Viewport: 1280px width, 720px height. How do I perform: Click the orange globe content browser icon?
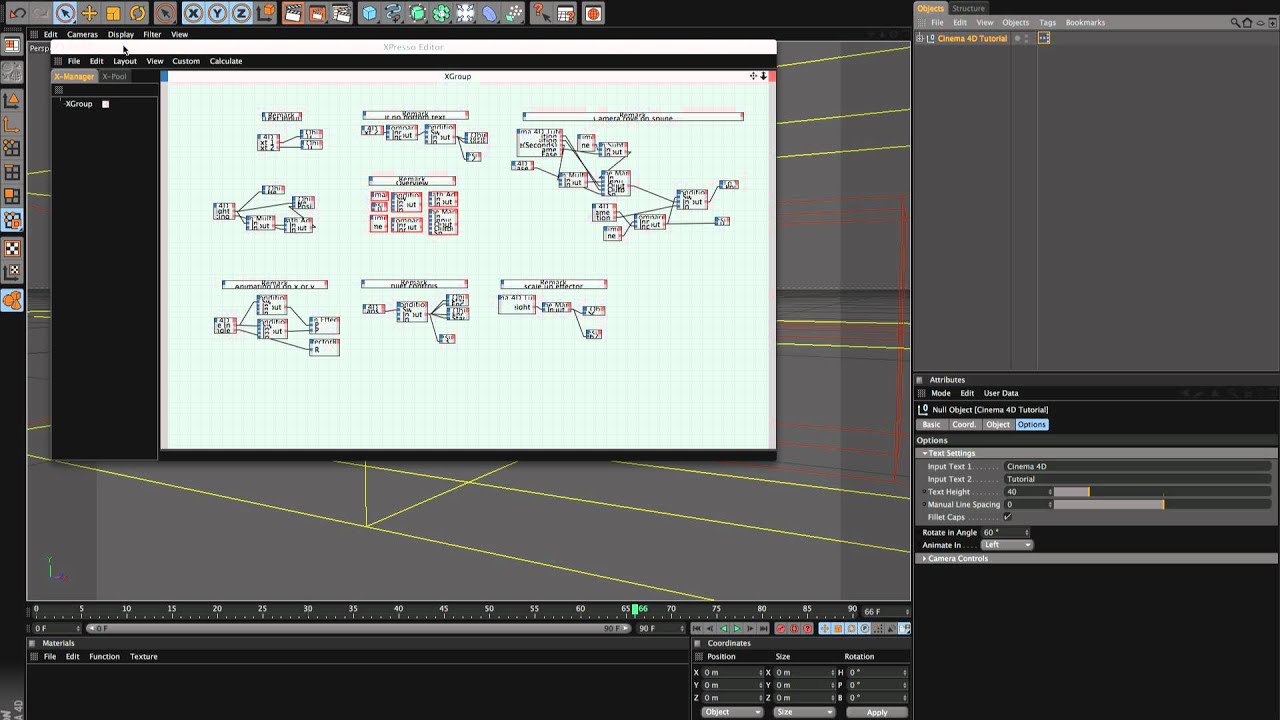tap(593, 13)
